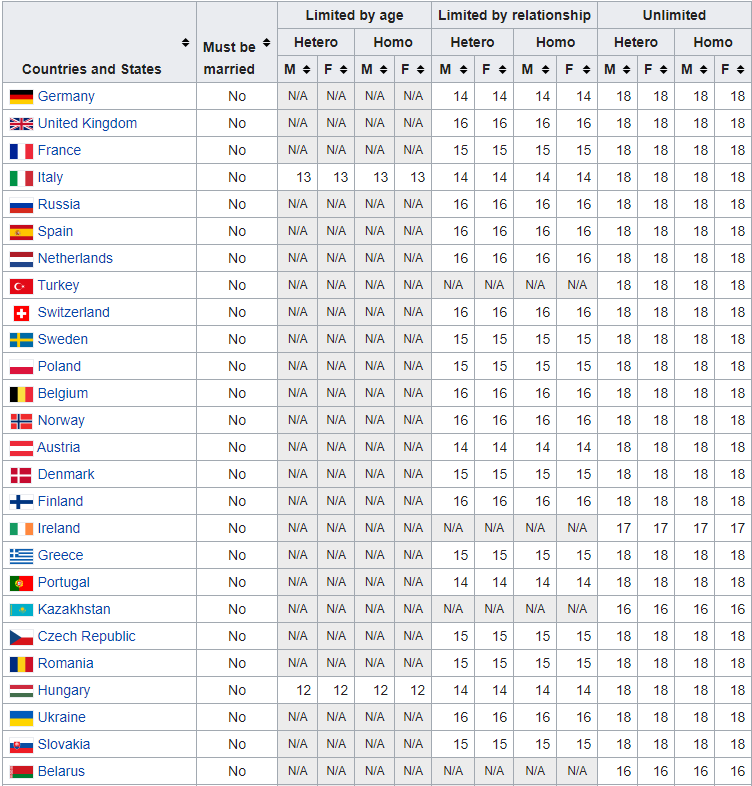
Task: Open the Hungary link
Action: [x=64, y=691]
